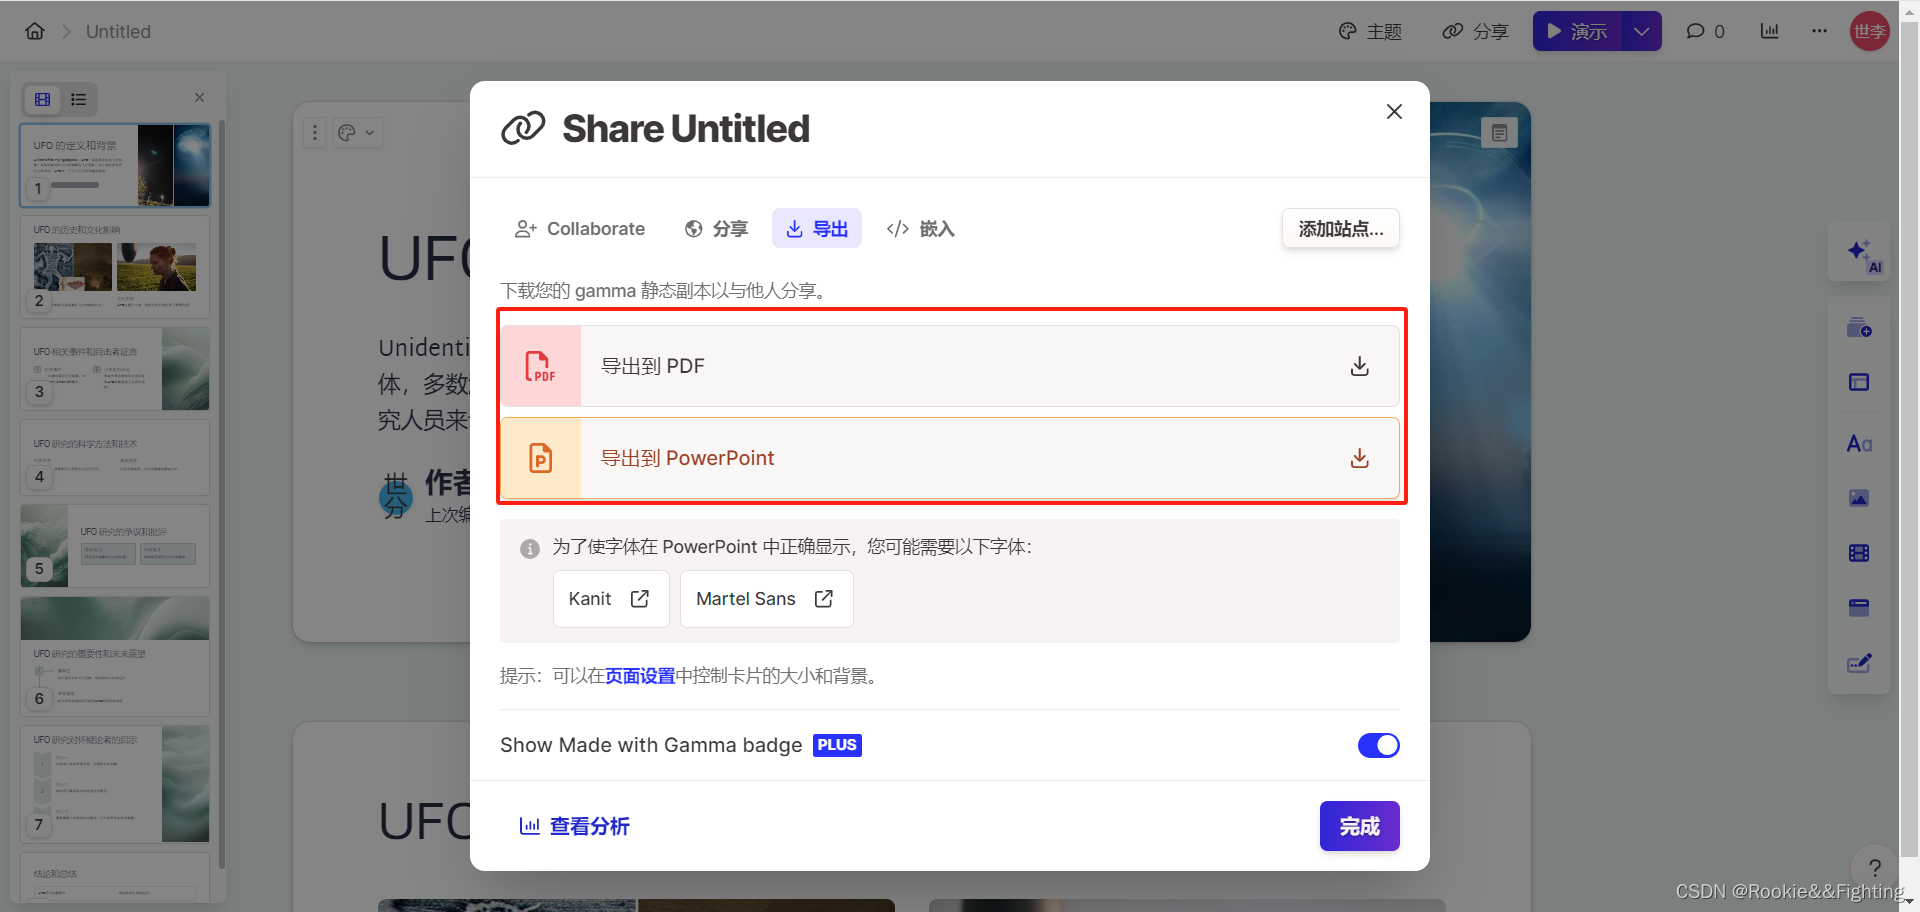Click the user avatar 世李
Image resolution: width=1920 pixels, height=912 pixels.
point(1869,31)
